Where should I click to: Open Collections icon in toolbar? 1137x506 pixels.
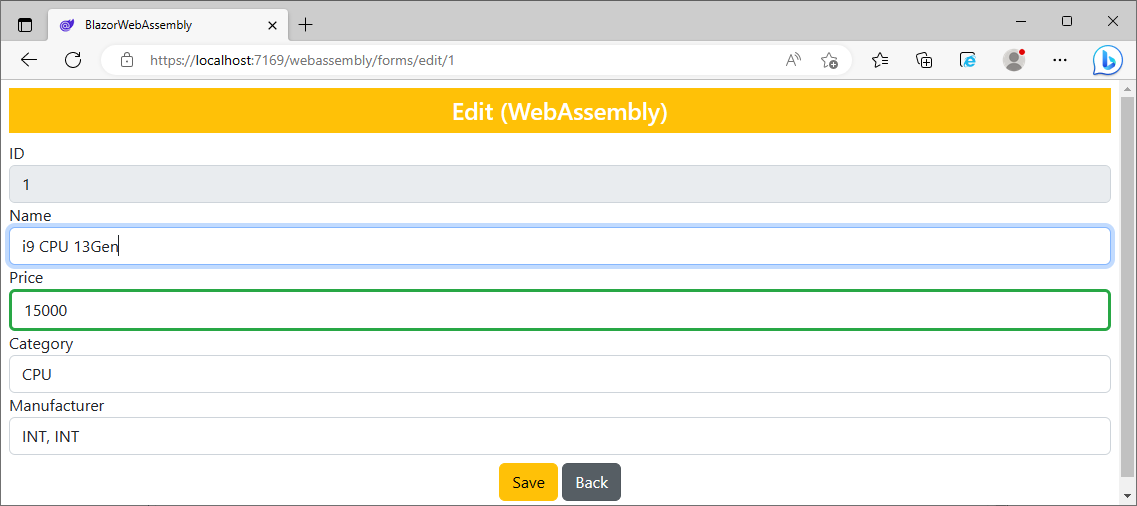click(925, 60)
